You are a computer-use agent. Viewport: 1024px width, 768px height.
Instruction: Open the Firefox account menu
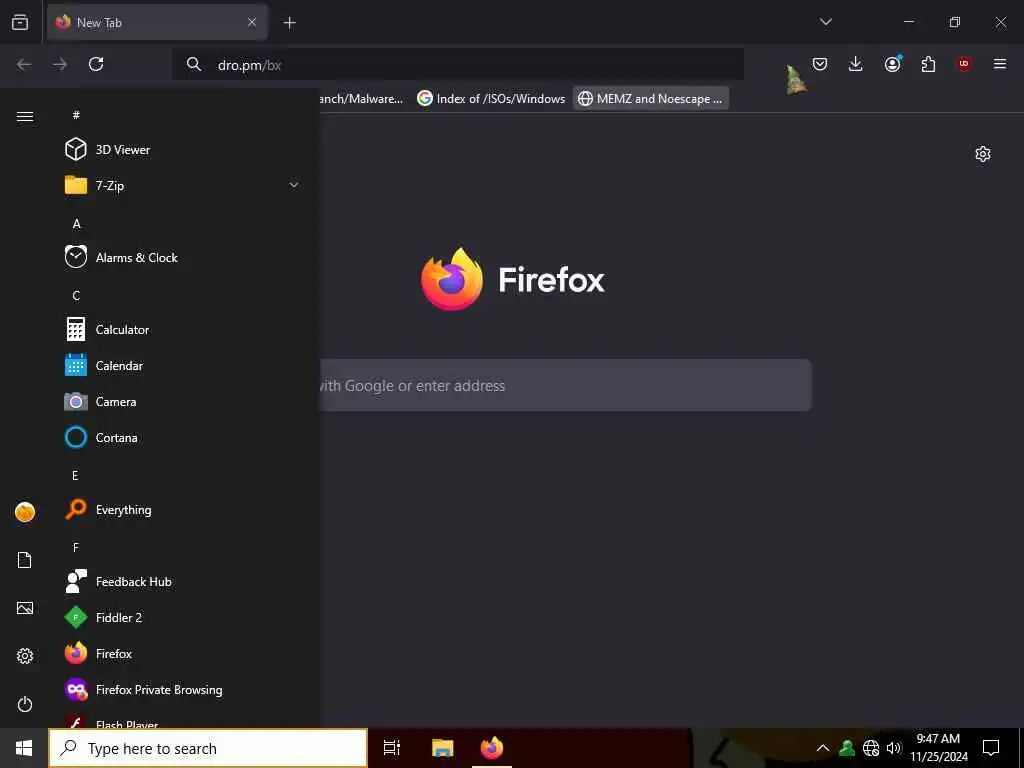(892, 64)
